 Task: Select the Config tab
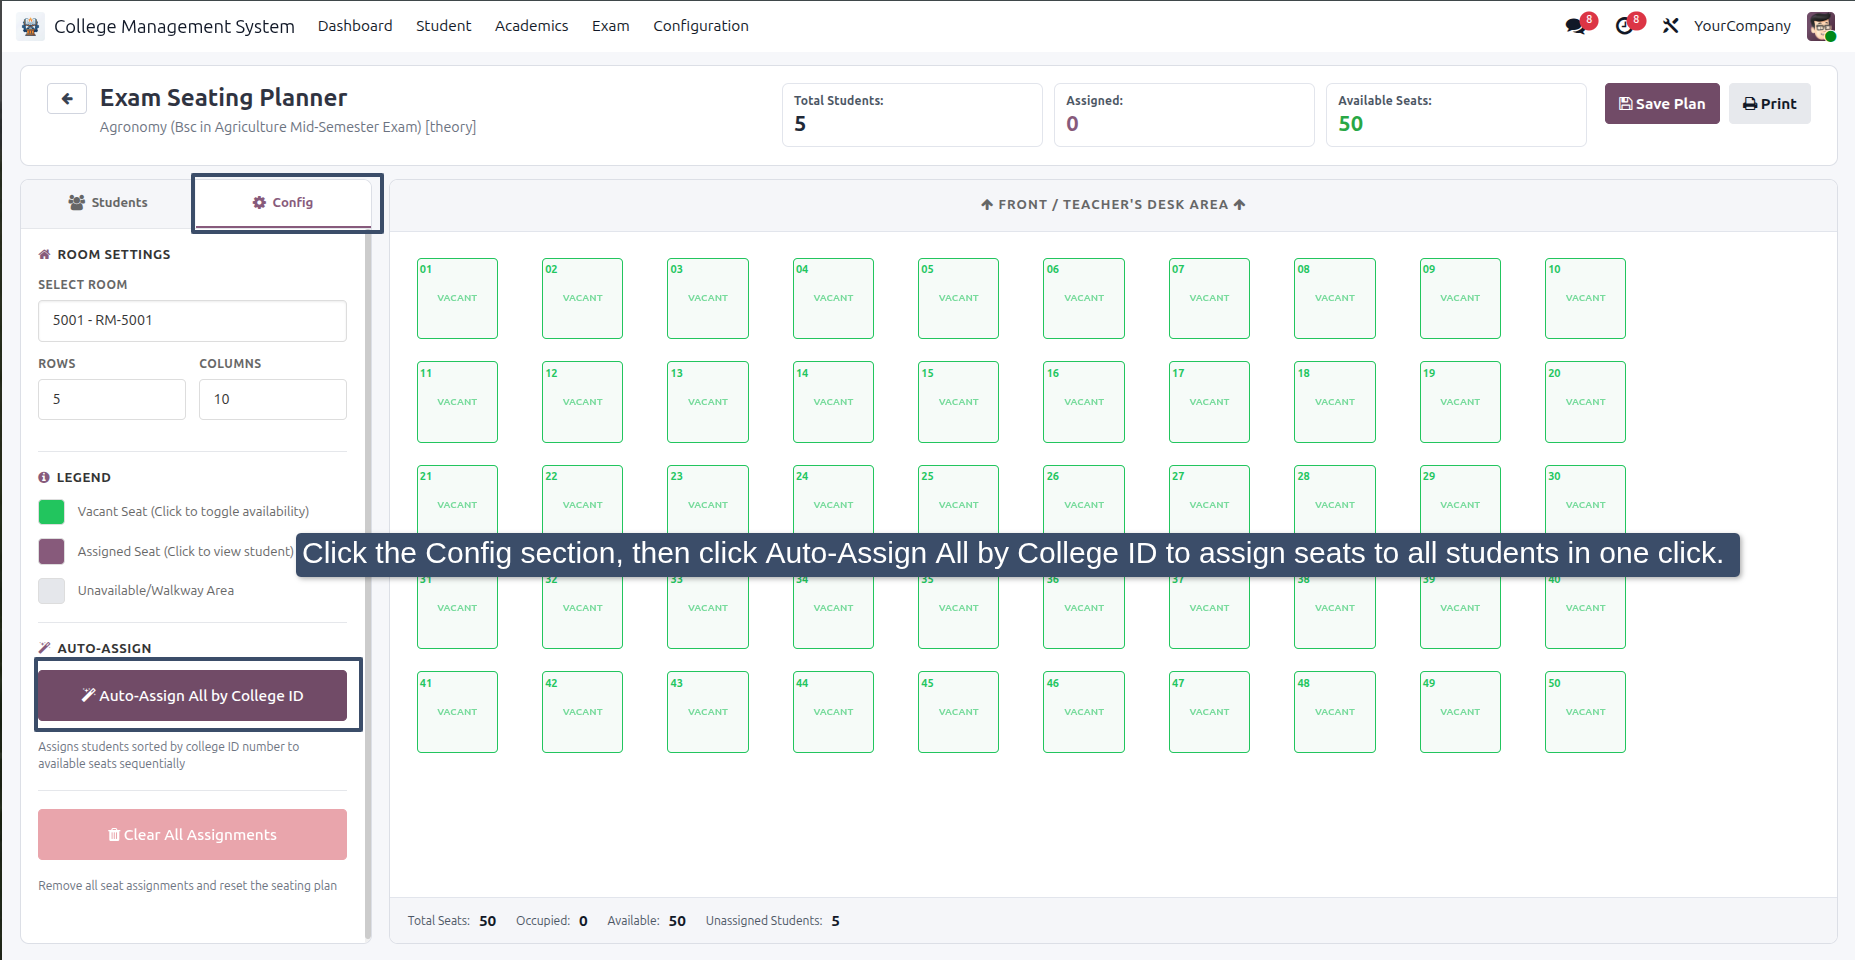coord(283,203)
